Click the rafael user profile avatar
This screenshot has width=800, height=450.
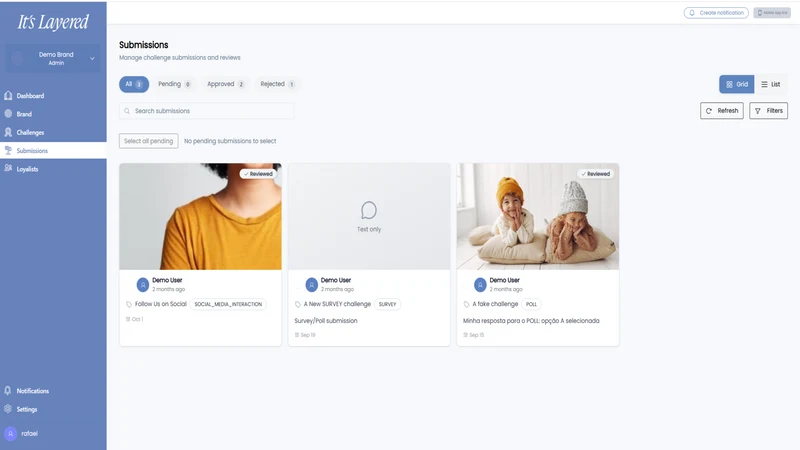10,434
